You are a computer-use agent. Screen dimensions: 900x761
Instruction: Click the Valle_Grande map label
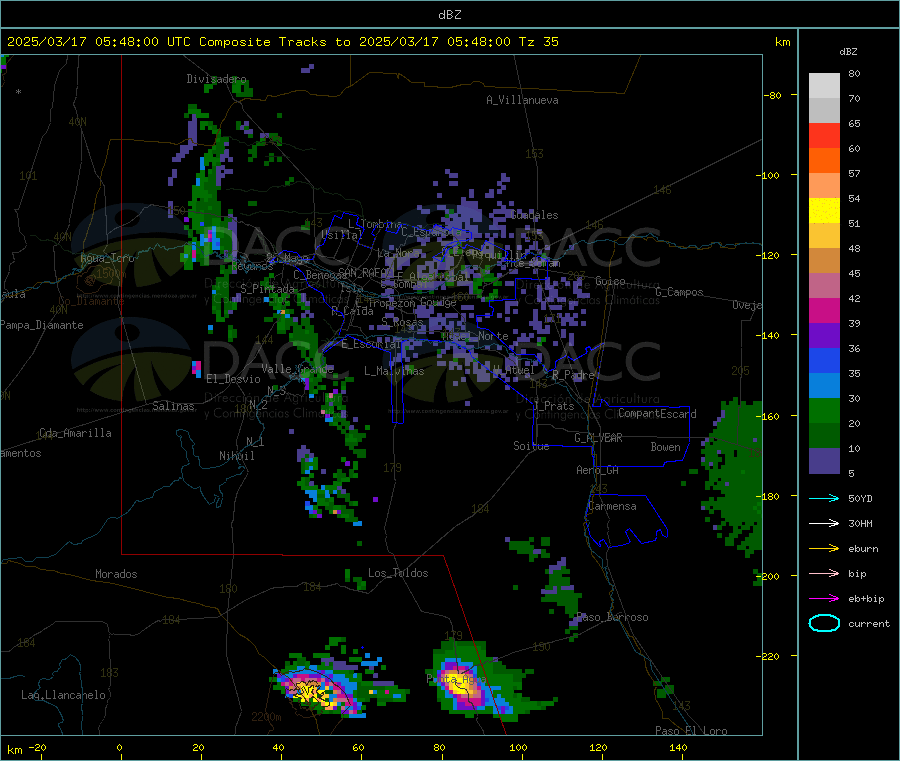pos(297,369)
